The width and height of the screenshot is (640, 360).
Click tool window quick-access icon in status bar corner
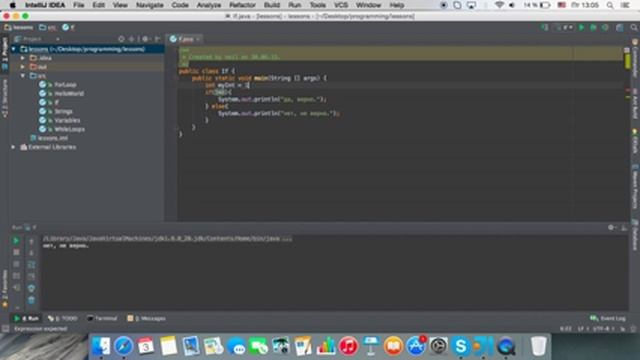(5, 329)
